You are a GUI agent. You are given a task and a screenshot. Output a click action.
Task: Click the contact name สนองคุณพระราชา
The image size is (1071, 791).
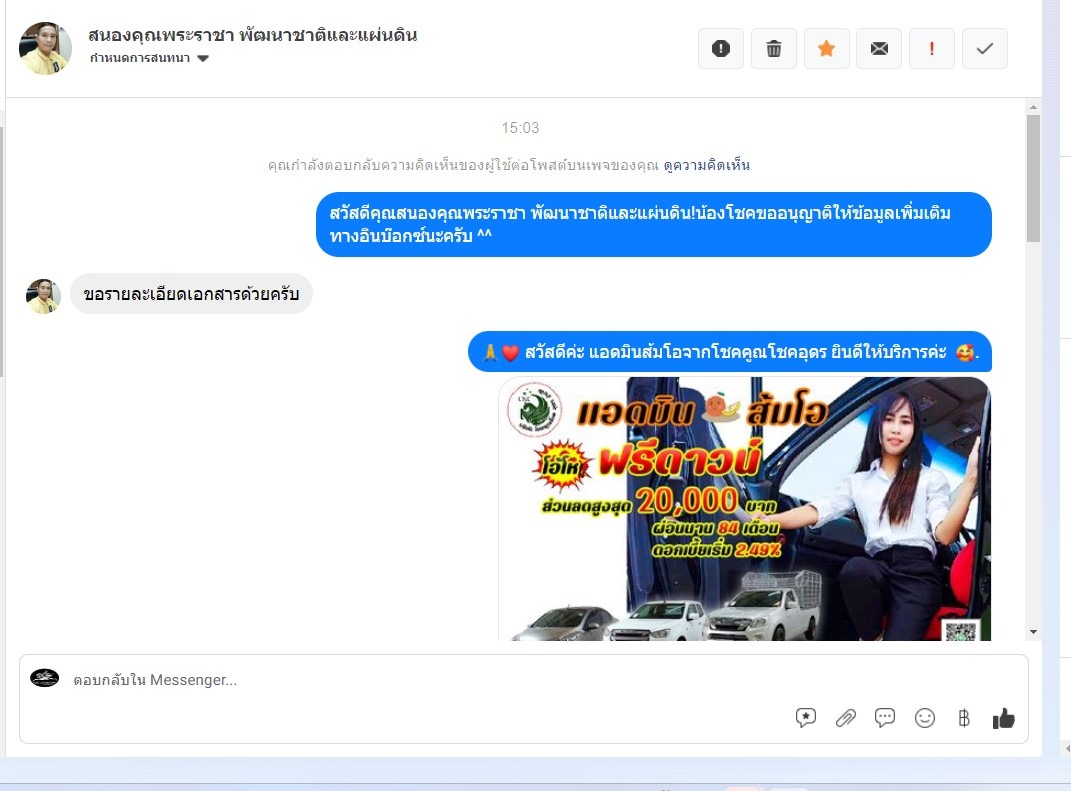(252, 34)
